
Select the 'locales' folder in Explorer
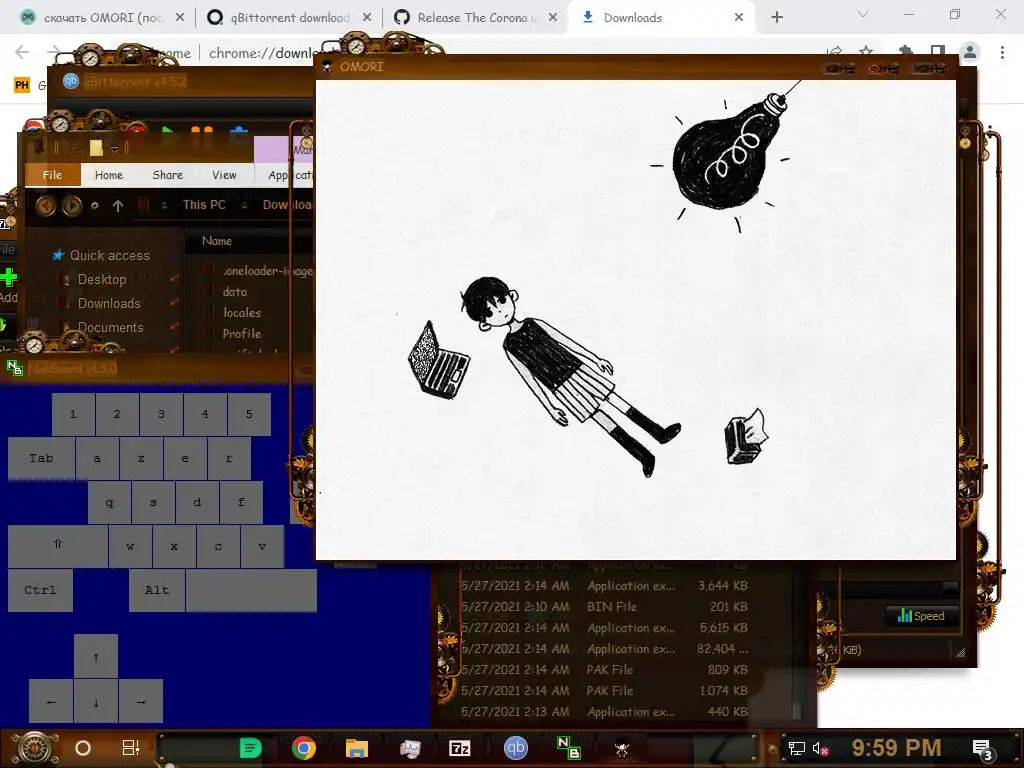click(242, 313)
